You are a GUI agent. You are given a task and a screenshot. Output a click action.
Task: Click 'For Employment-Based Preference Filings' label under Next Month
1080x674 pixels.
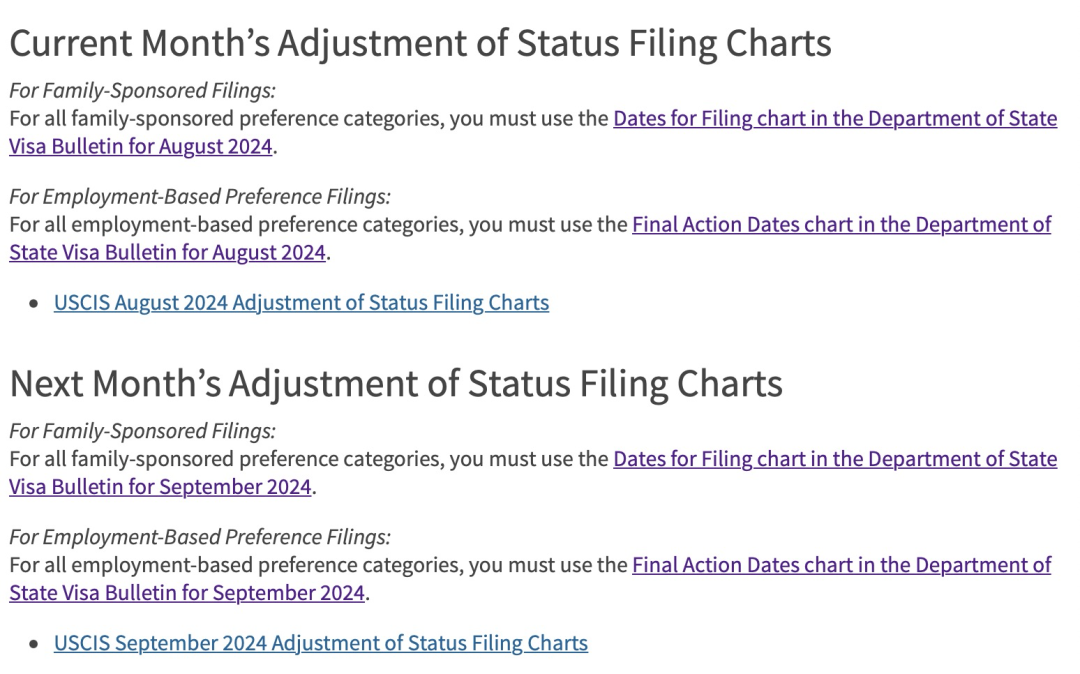coord(200,538)
